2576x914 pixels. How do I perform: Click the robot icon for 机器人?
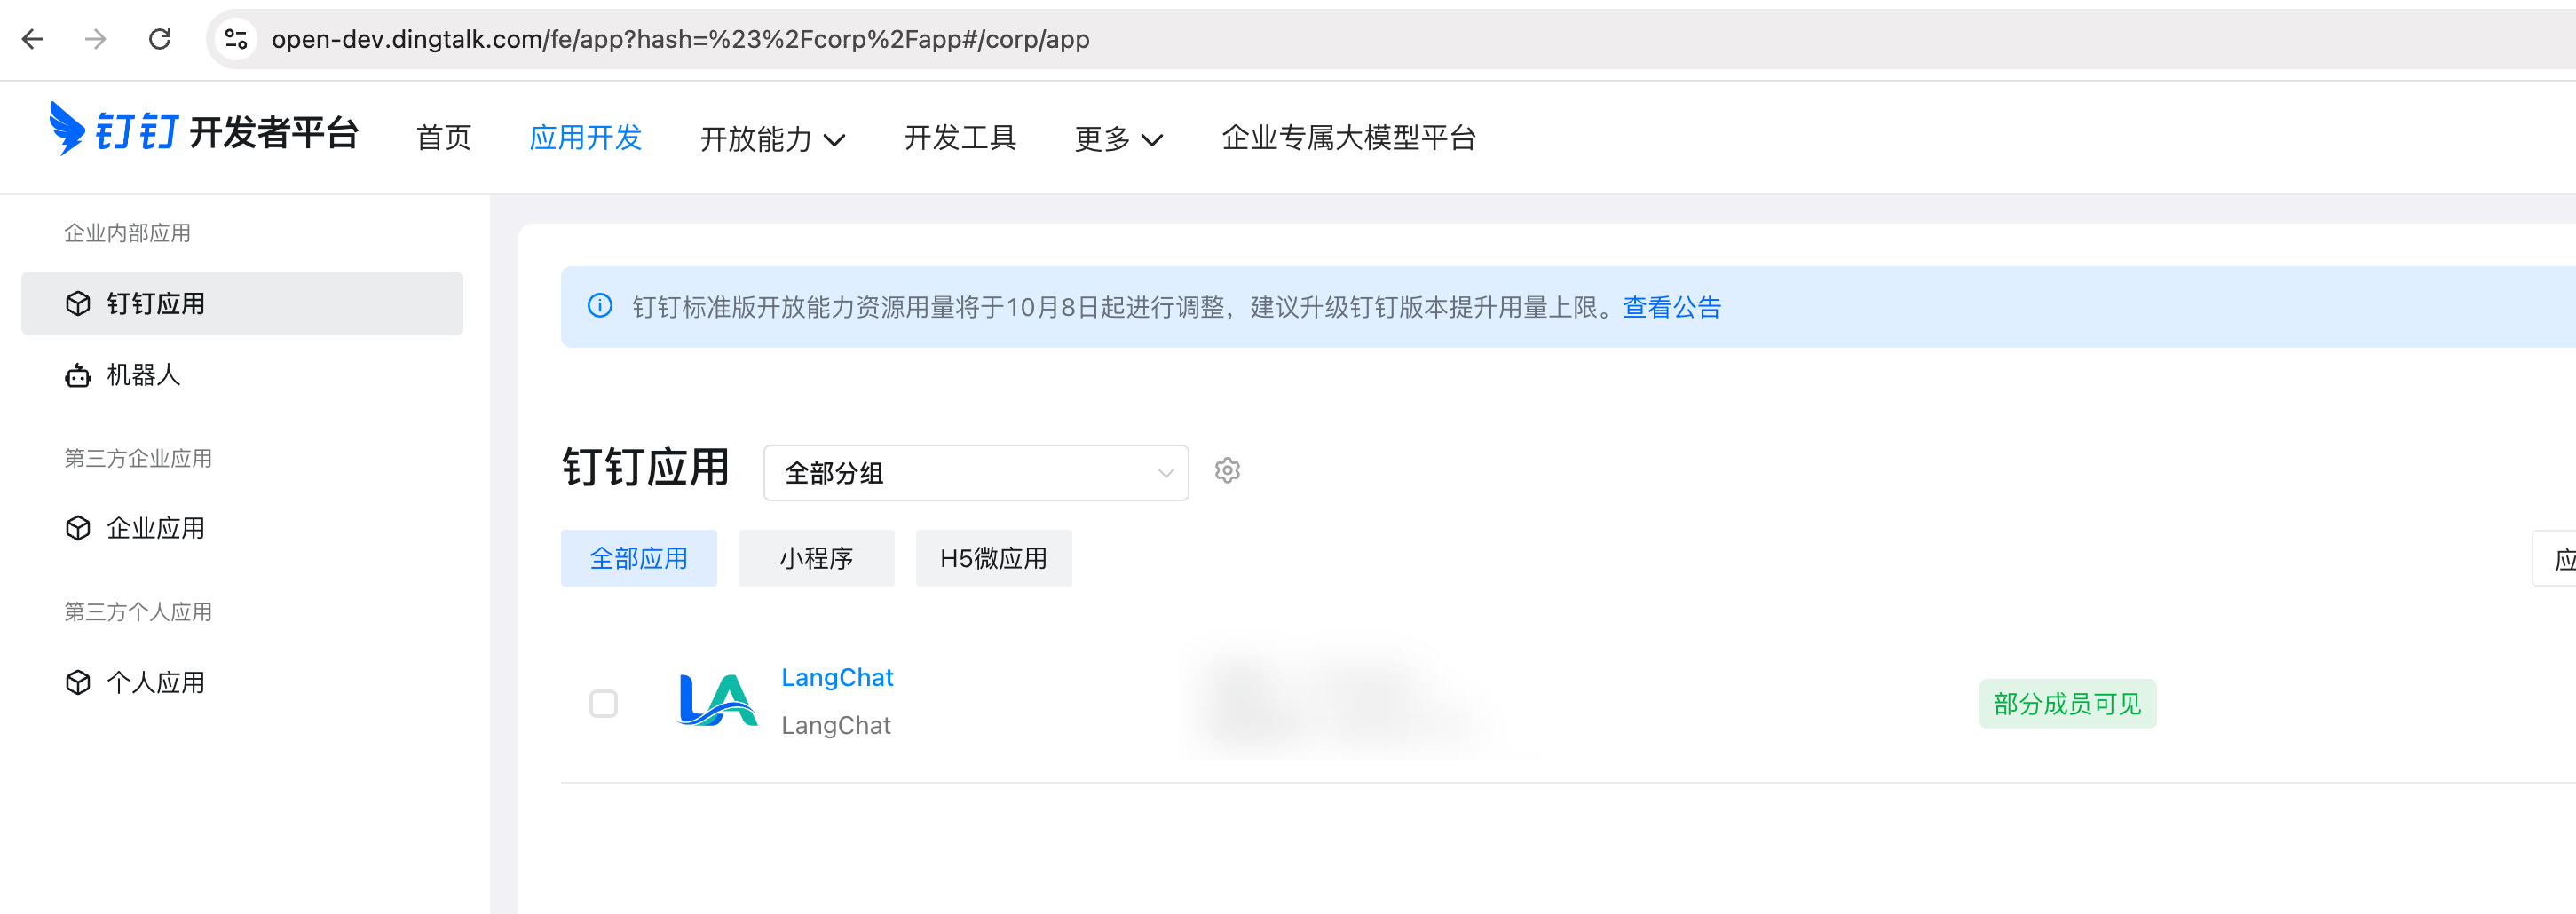78,376
